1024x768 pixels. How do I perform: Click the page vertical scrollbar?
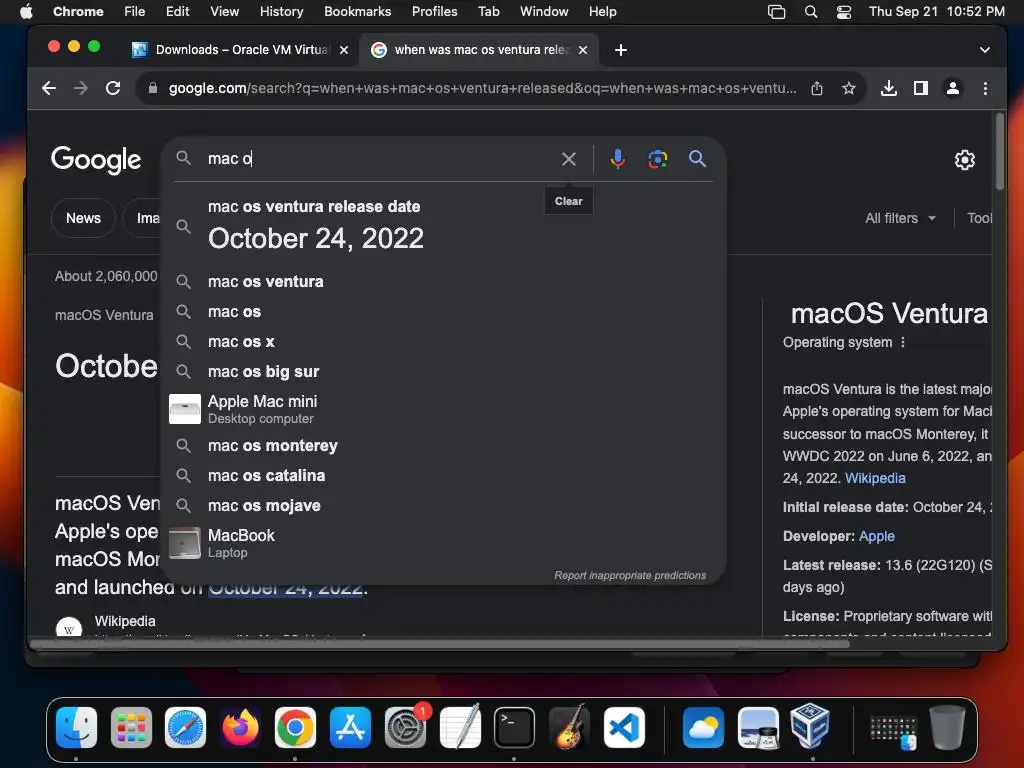tap(999, 153)
